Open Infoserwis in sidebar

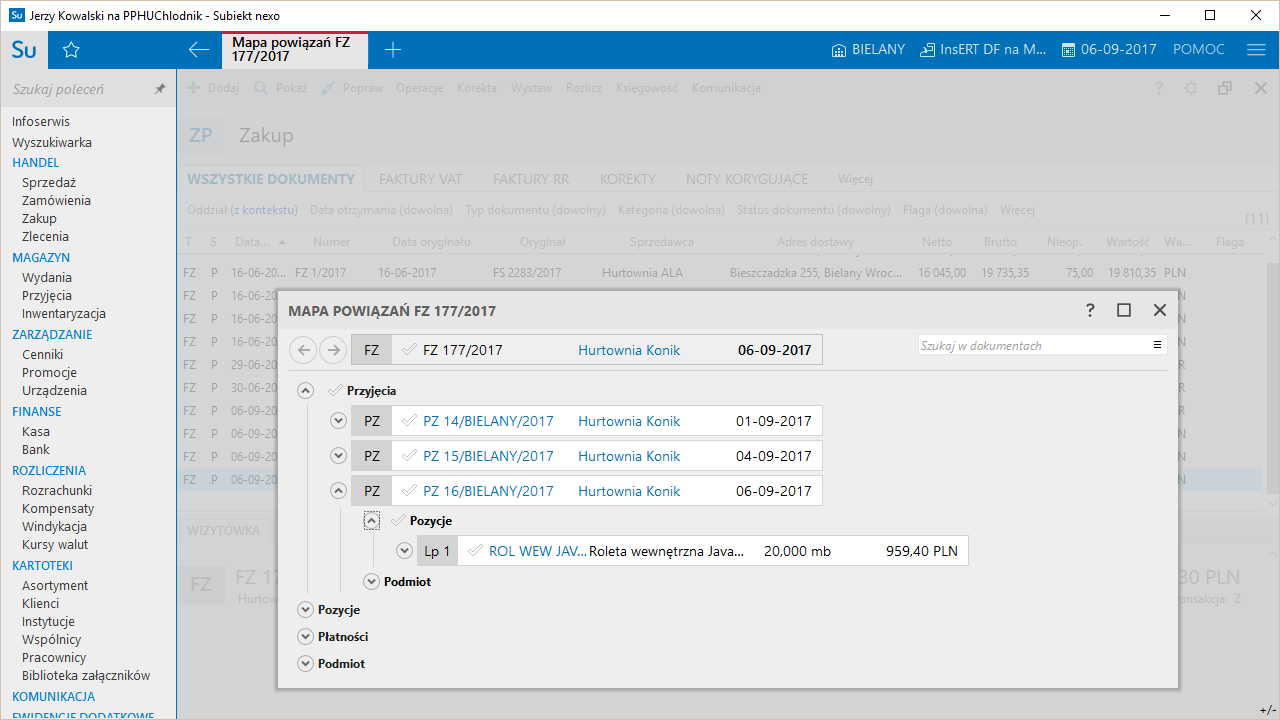click(42, 121)
